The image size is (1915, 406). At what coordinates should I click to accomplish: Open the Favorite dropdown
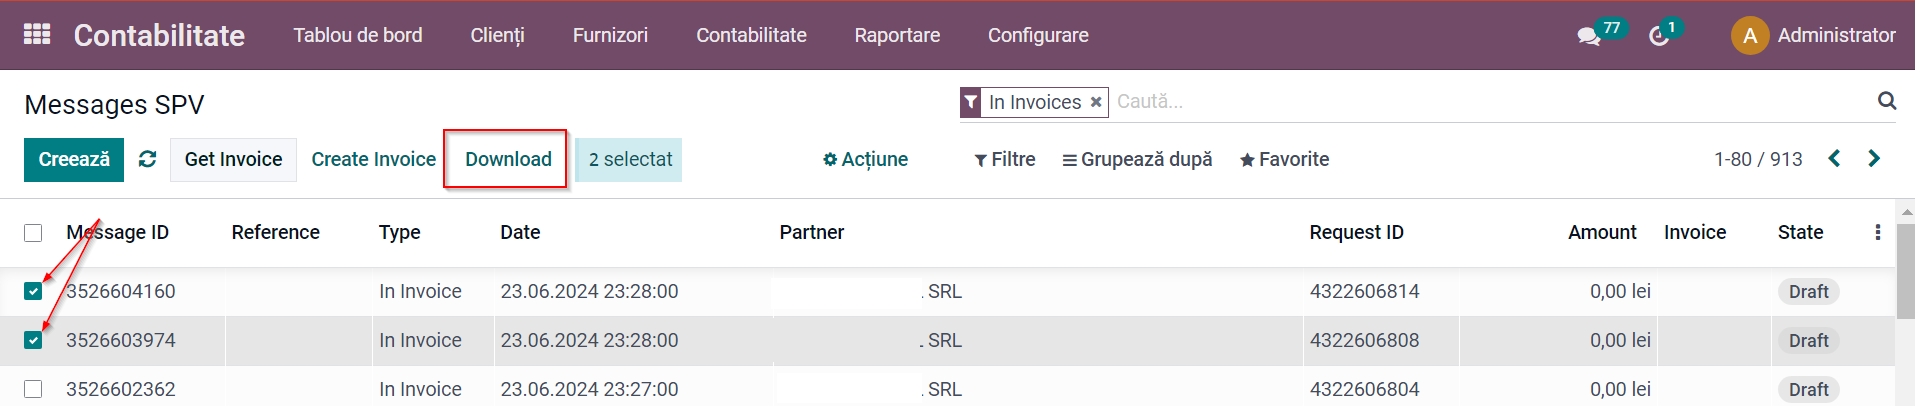1284,159
